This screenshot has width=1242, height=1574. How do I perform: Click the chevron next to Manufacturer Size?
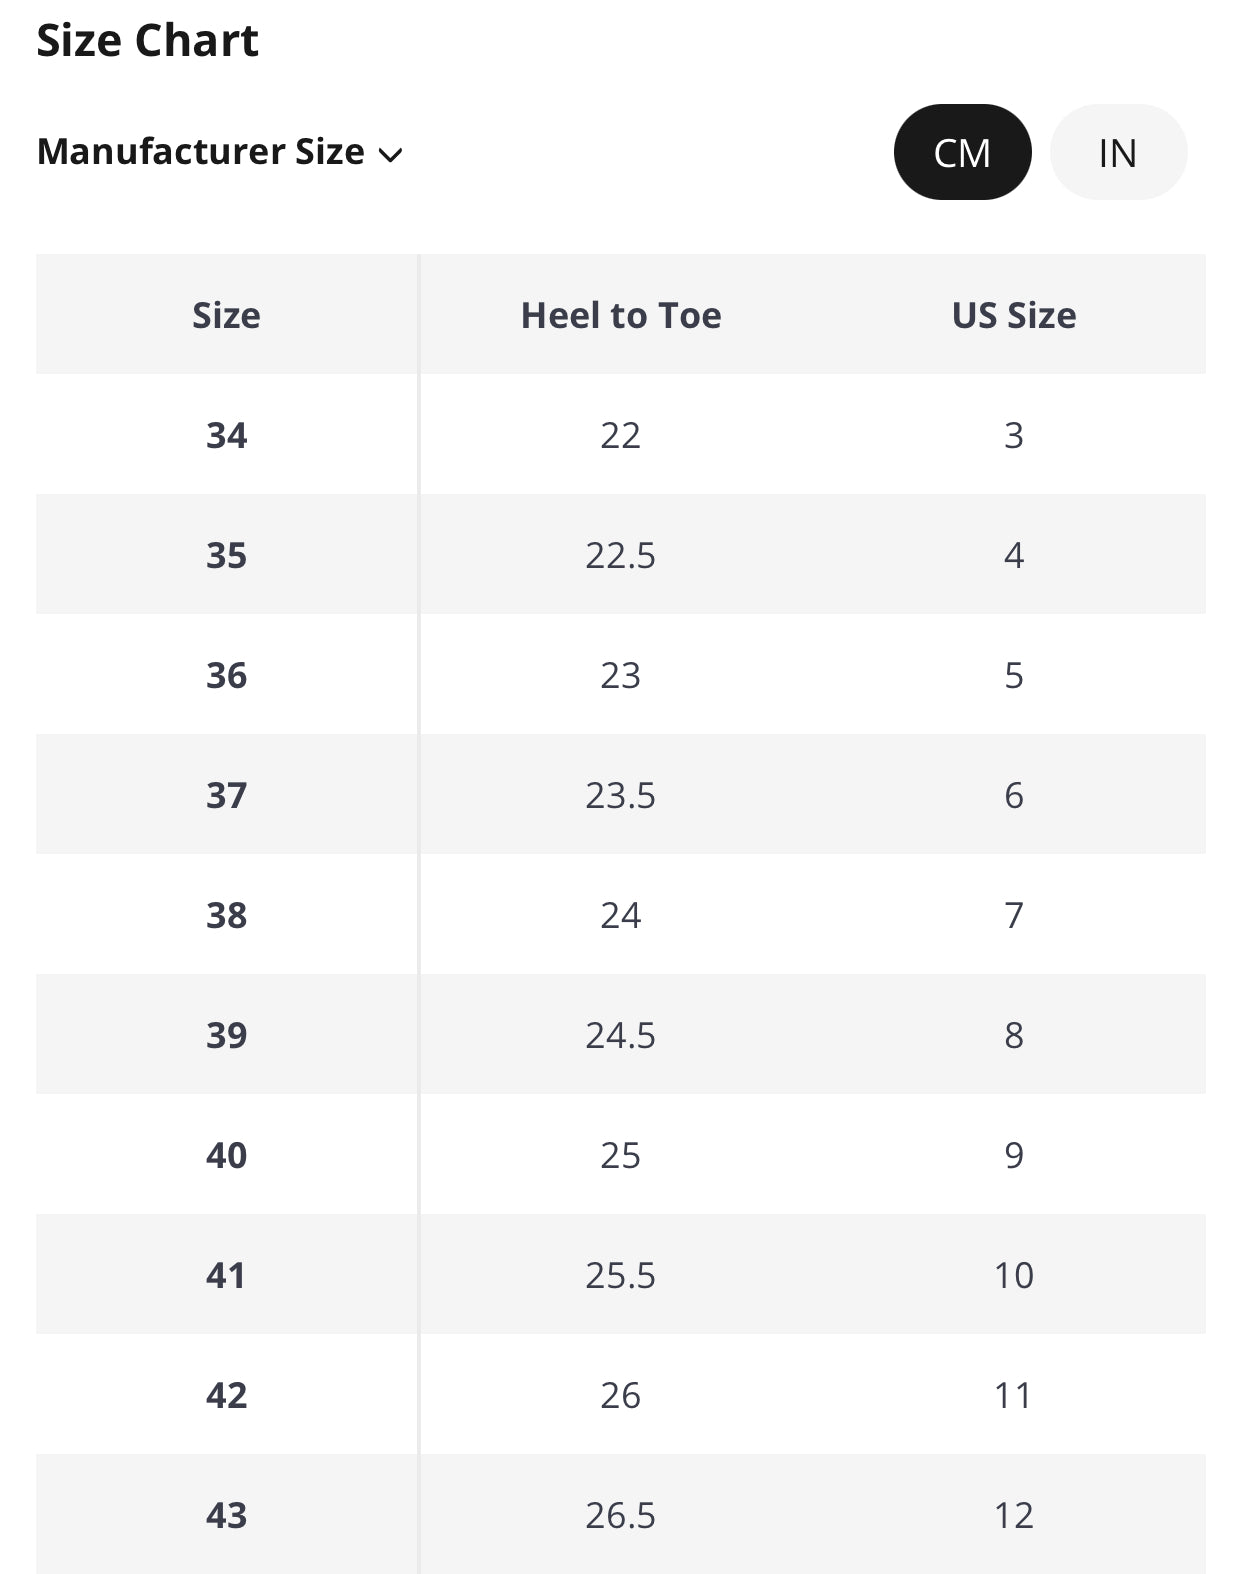(x=390, y=155)
